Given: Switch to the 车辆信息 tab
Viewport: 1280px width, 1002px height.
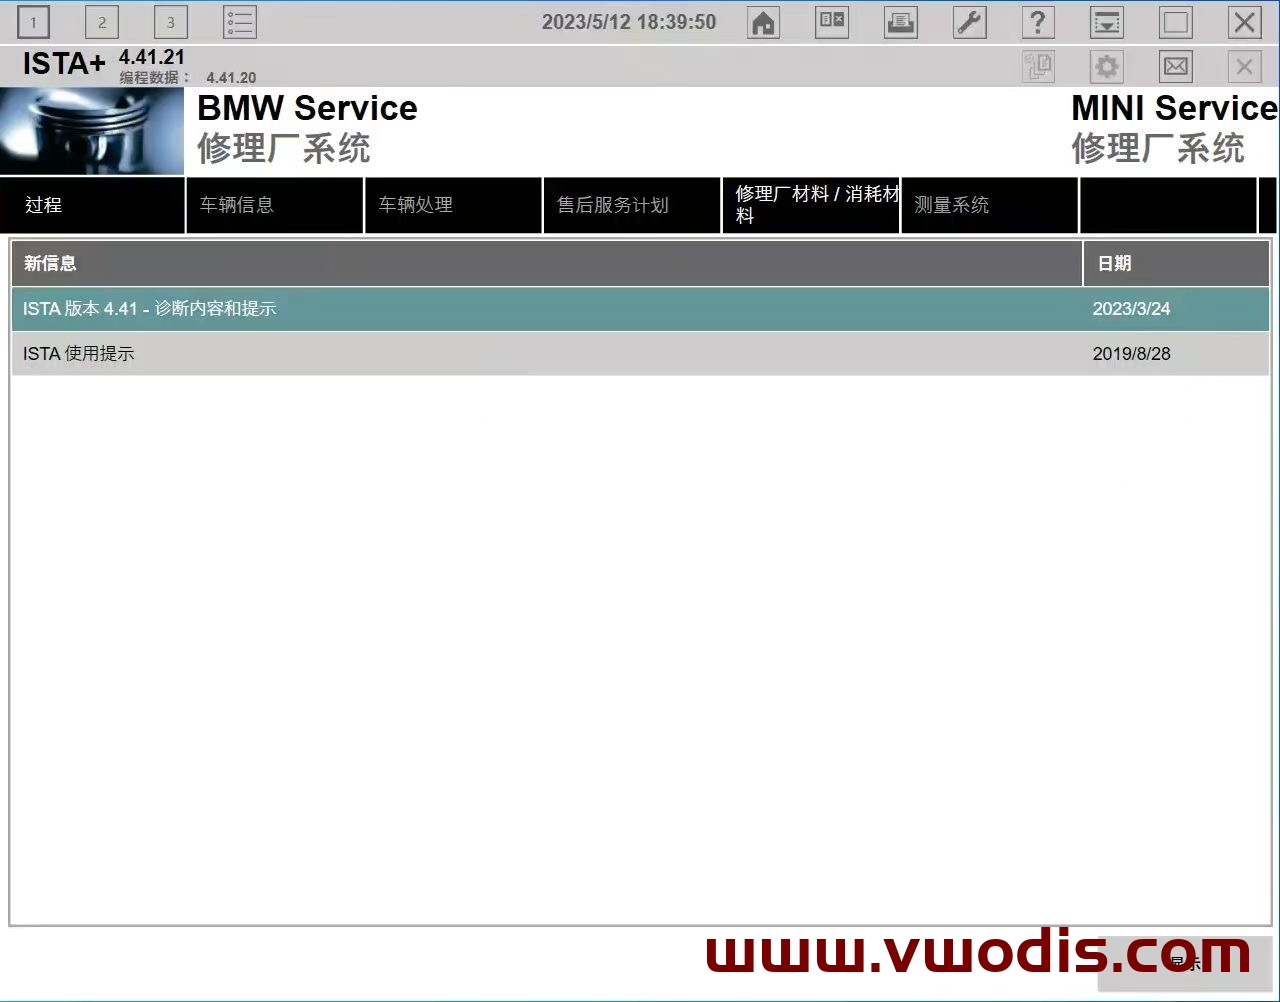Looking at the screenshot, I should [x=274, y=205].
